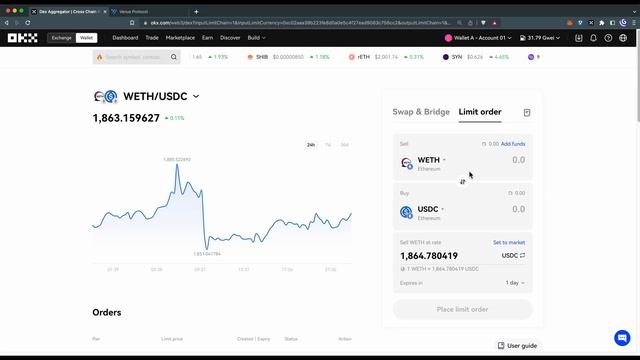Viewport: 640px width, 360px height.
Task: Choose sell token WETH dropdown
Action: (431, 160)
